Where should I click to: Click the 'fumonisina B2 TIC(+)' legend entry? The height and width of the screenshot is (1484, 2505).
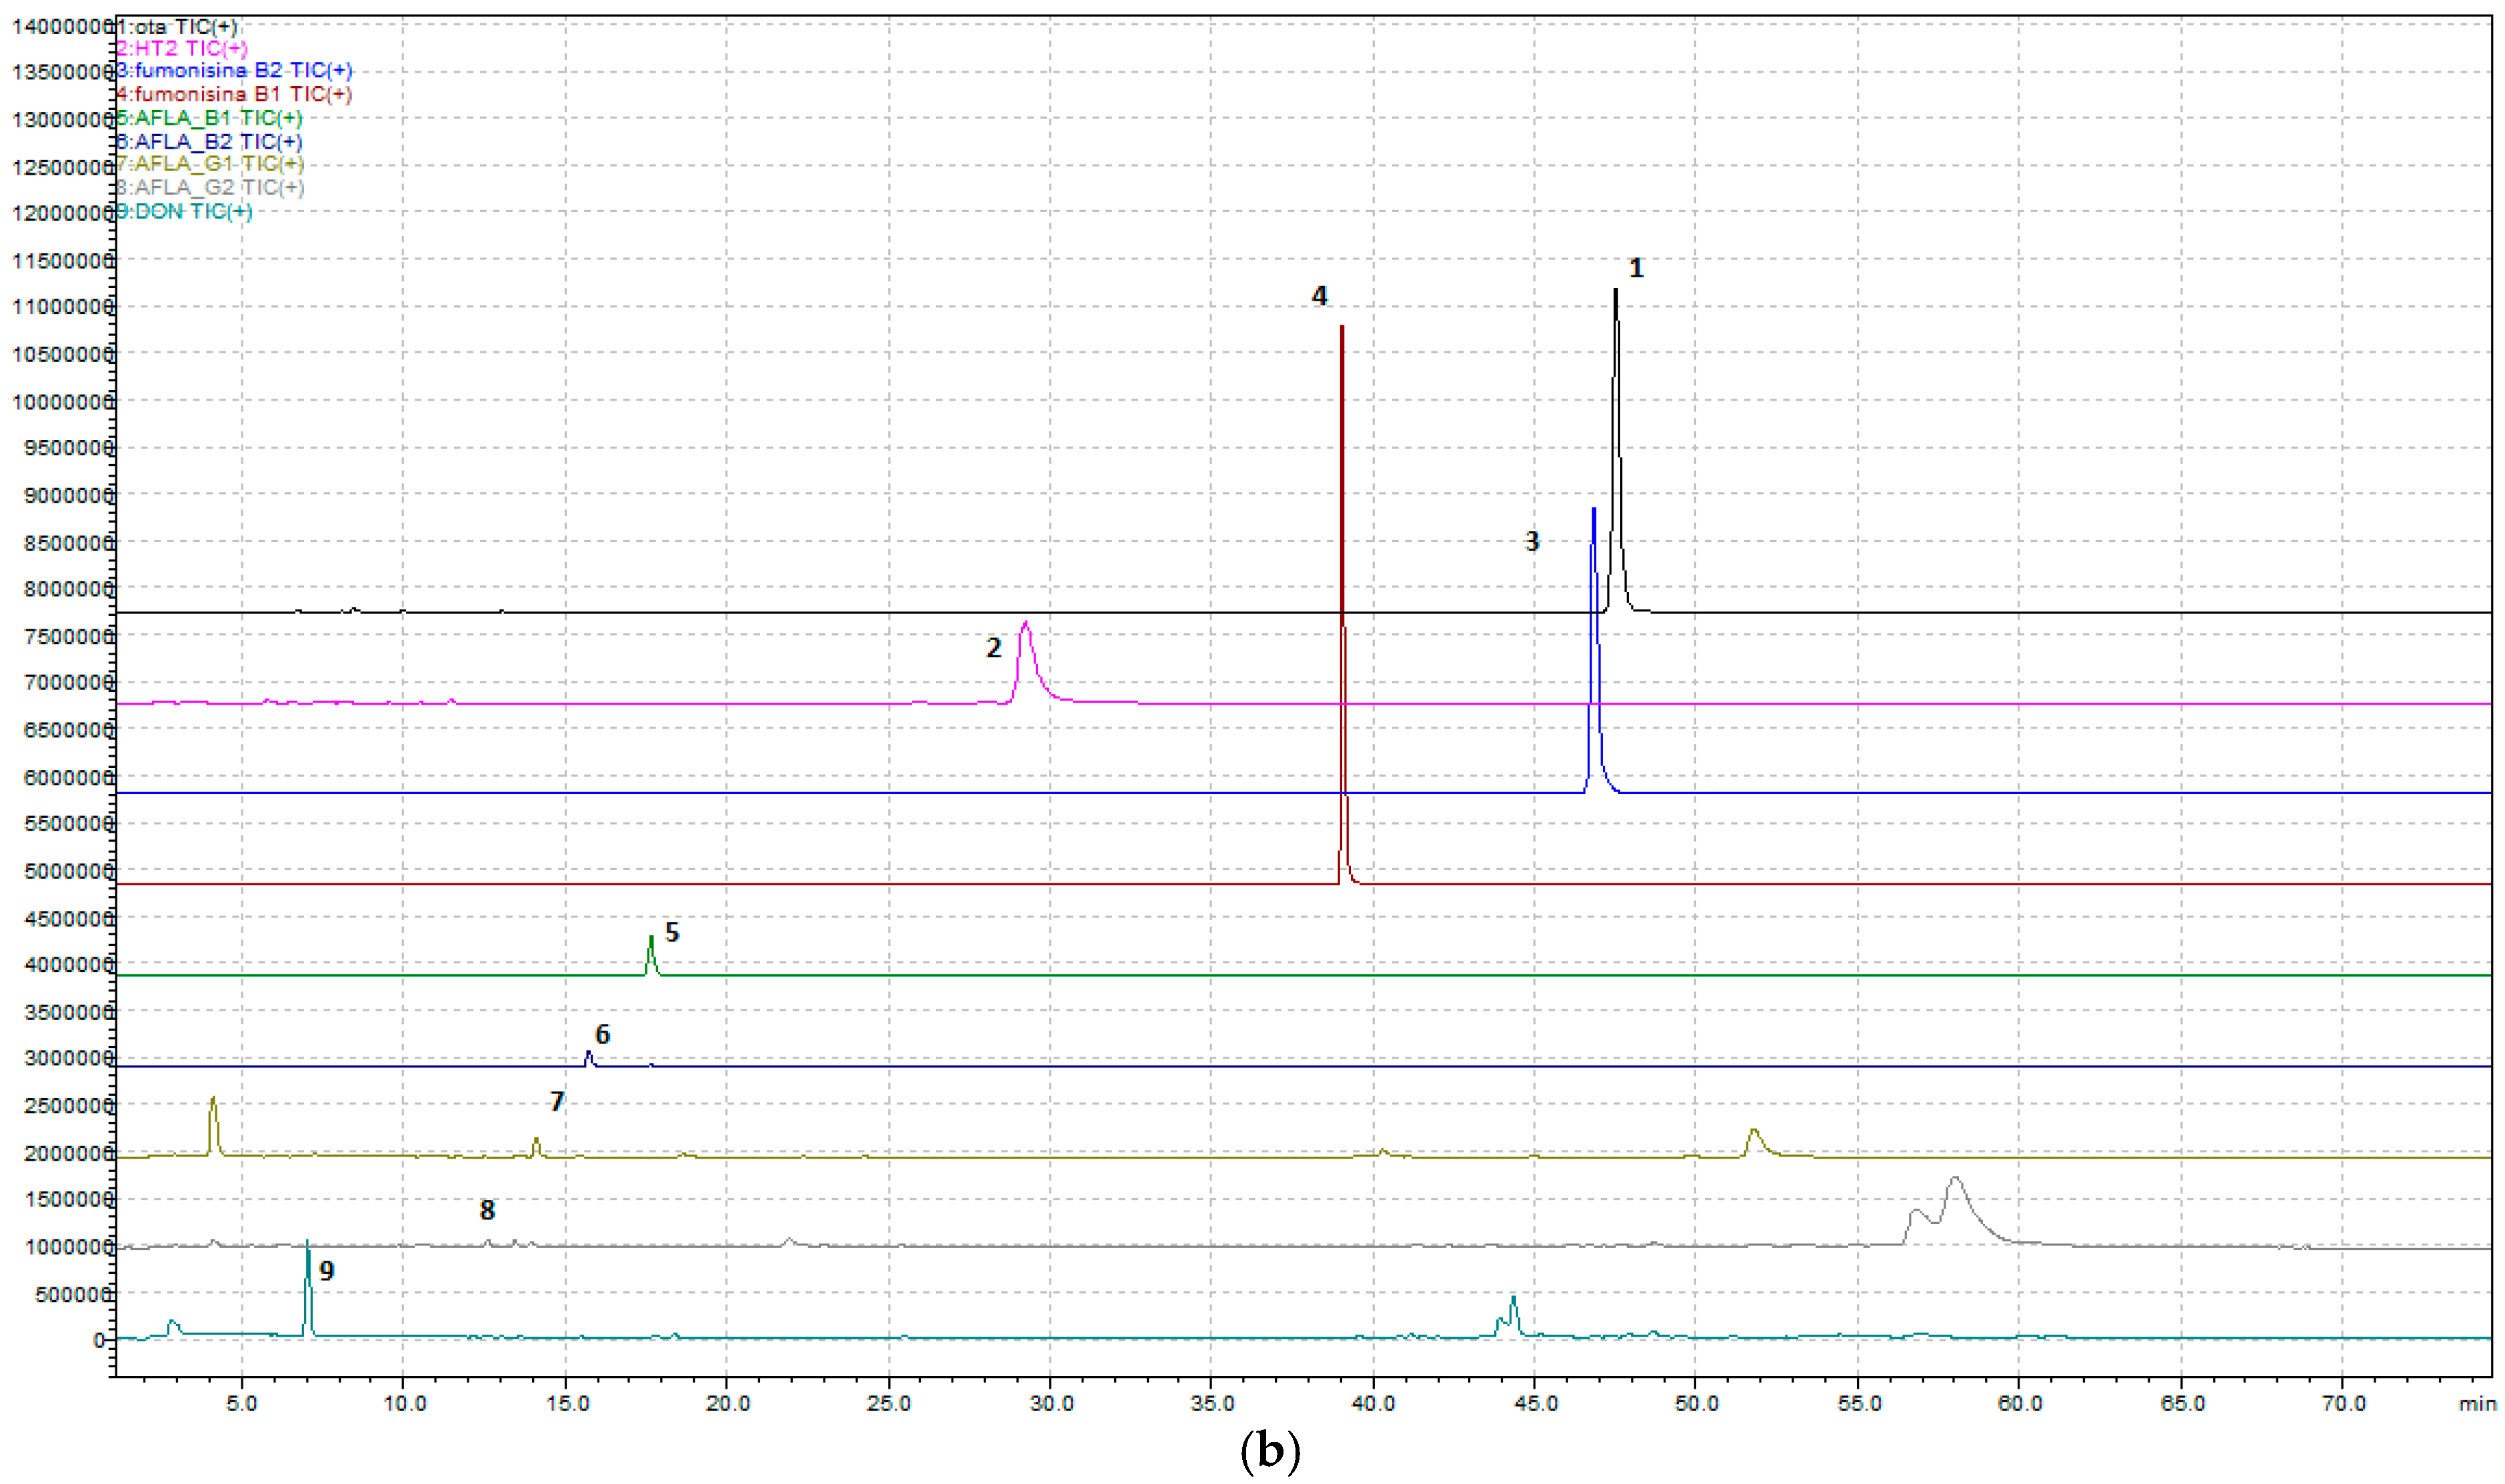(x=235, y=71)
